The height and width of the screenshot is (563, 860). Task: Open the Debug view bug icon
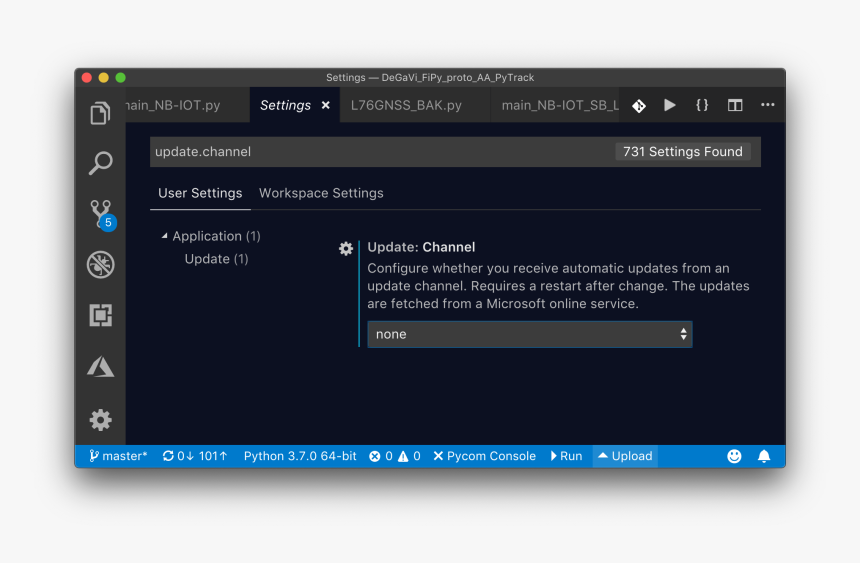(x=100, y=264)
